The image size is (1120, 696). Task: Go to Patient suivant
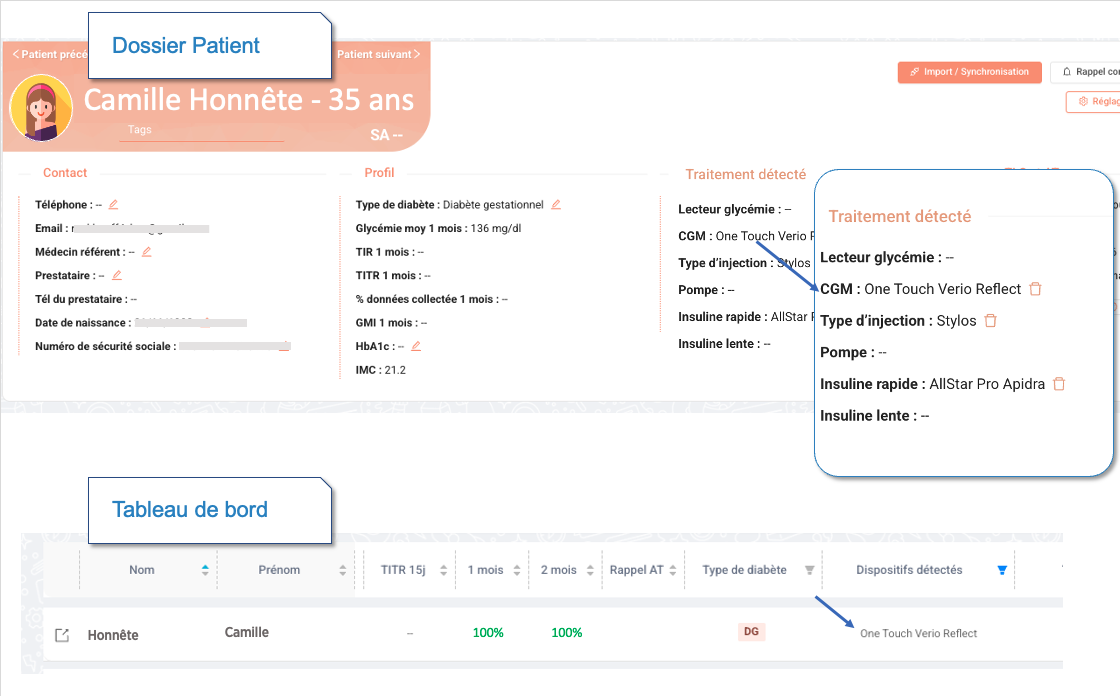[379, 54]
